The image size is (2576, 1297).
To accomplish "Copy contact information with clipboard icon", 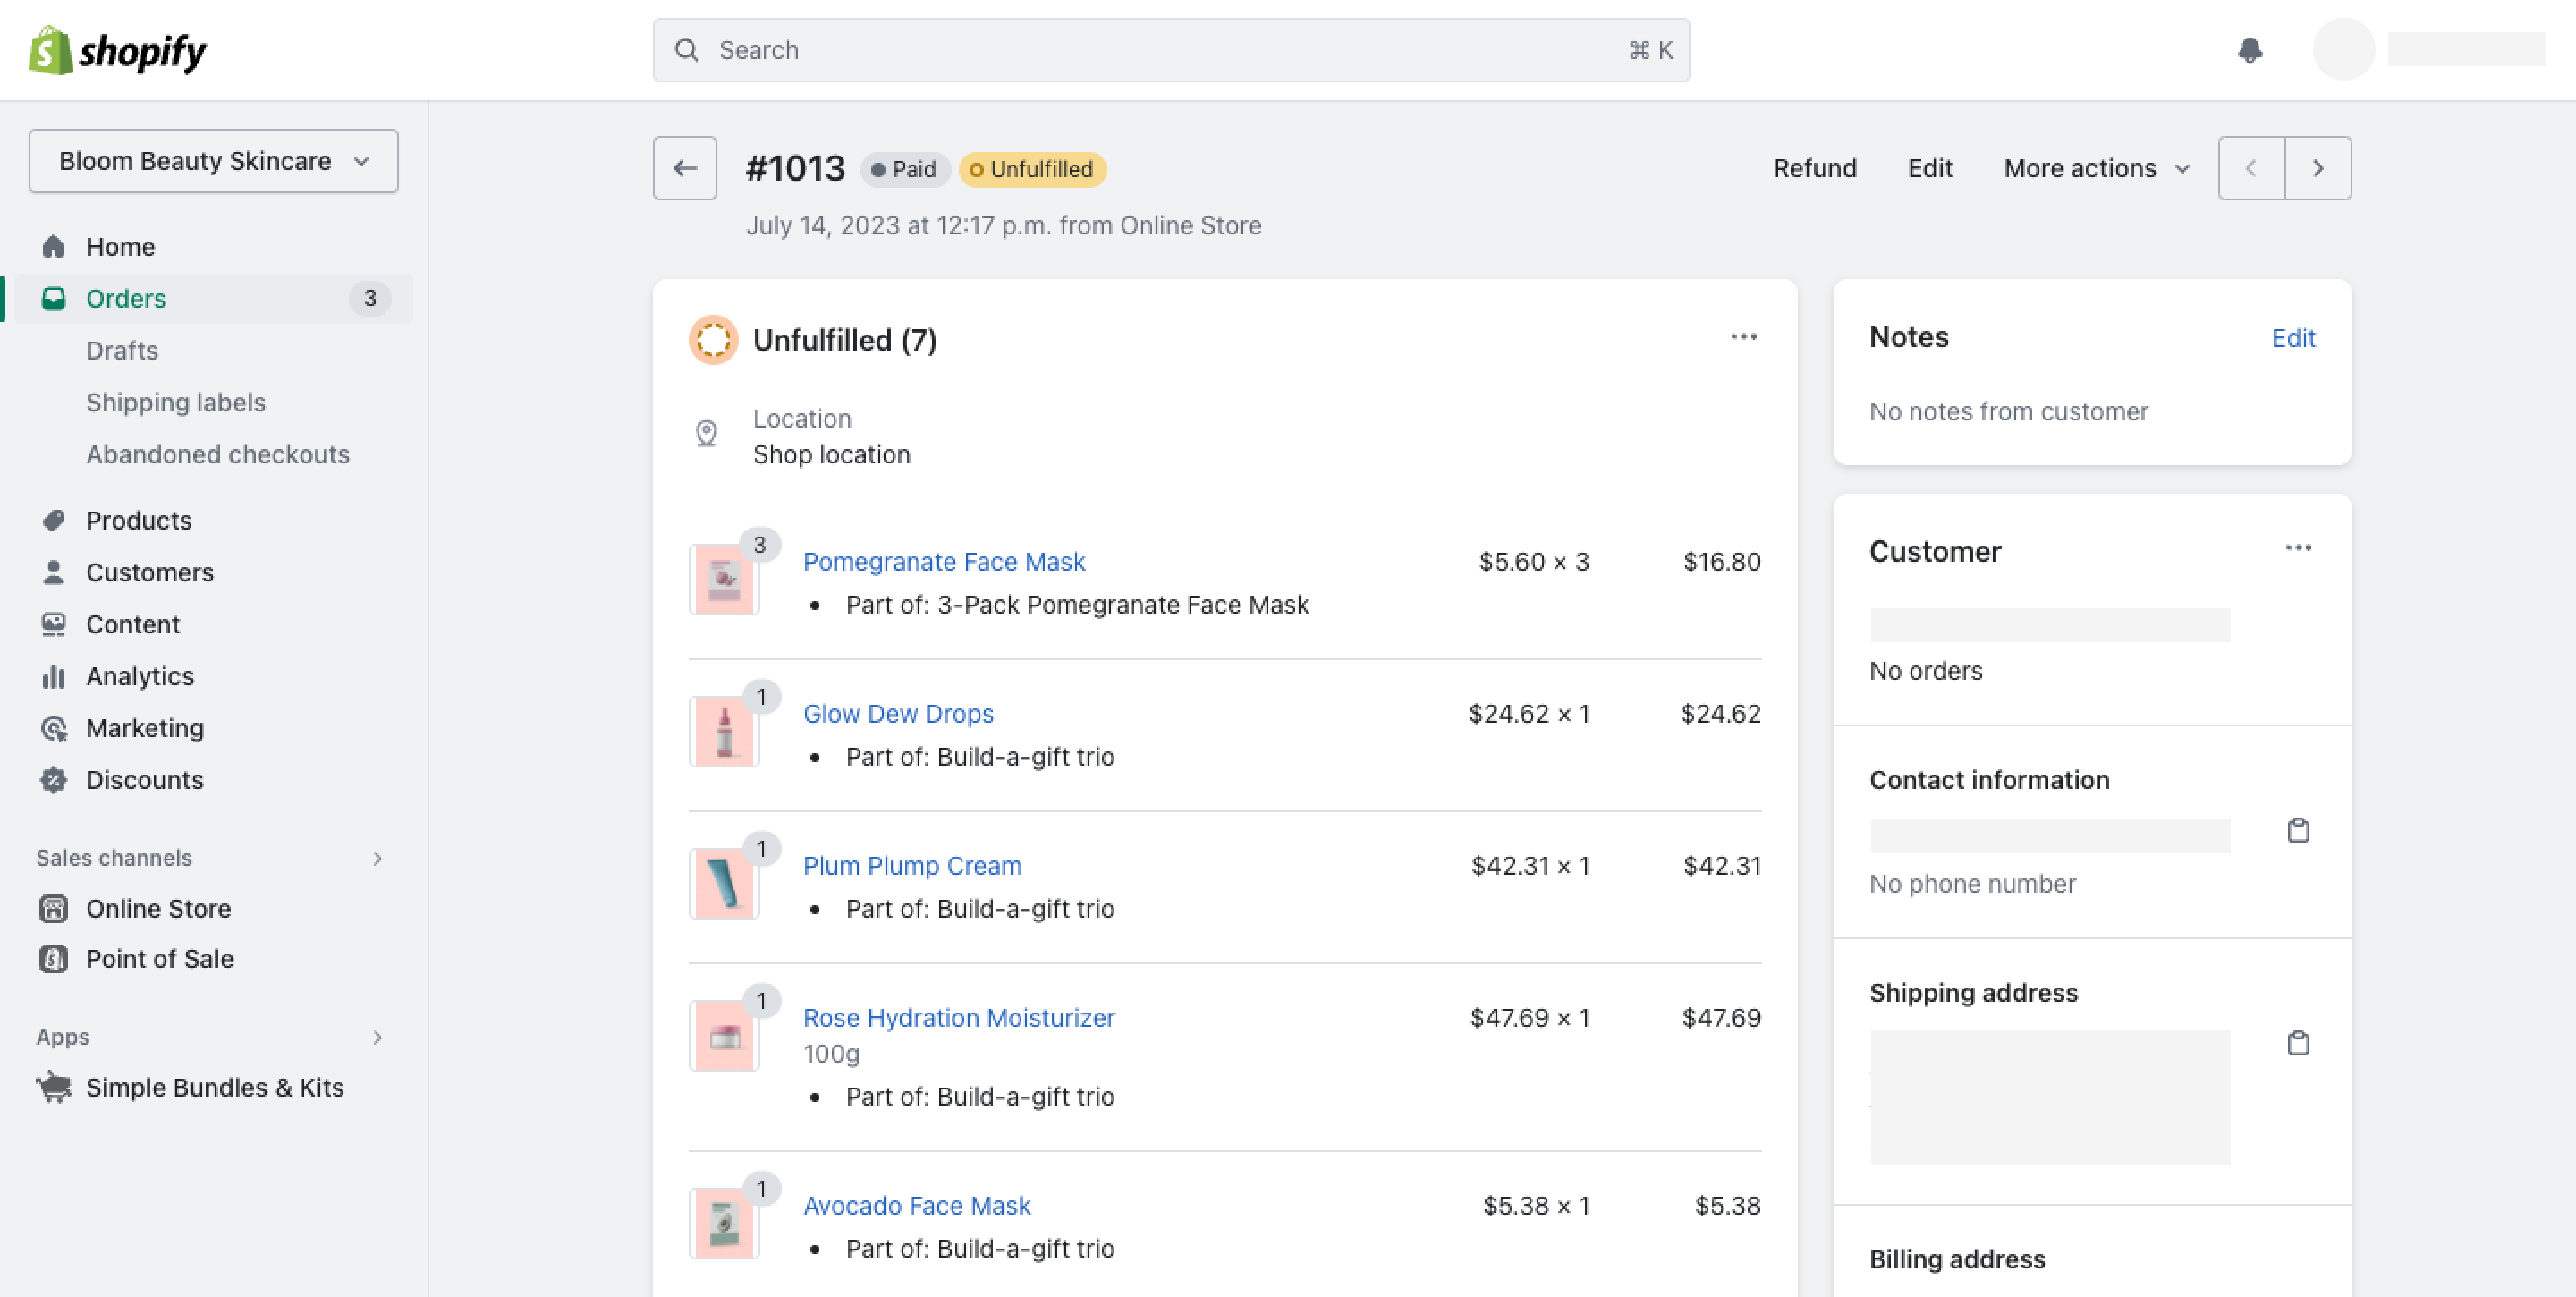I will 2298,830.
